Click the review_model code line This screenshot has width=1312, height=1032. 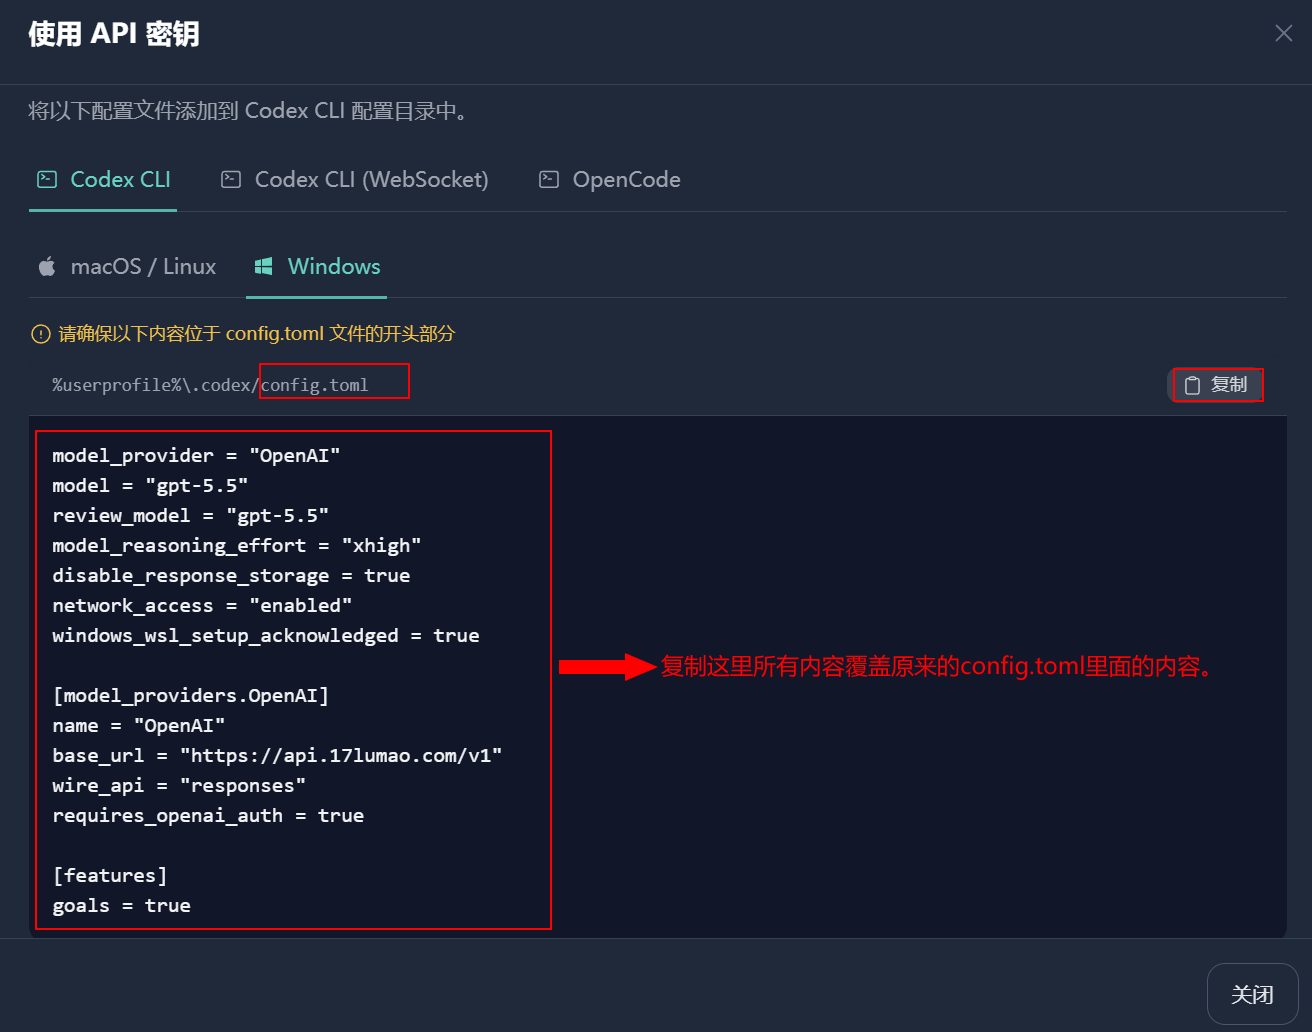pos(190,516)
